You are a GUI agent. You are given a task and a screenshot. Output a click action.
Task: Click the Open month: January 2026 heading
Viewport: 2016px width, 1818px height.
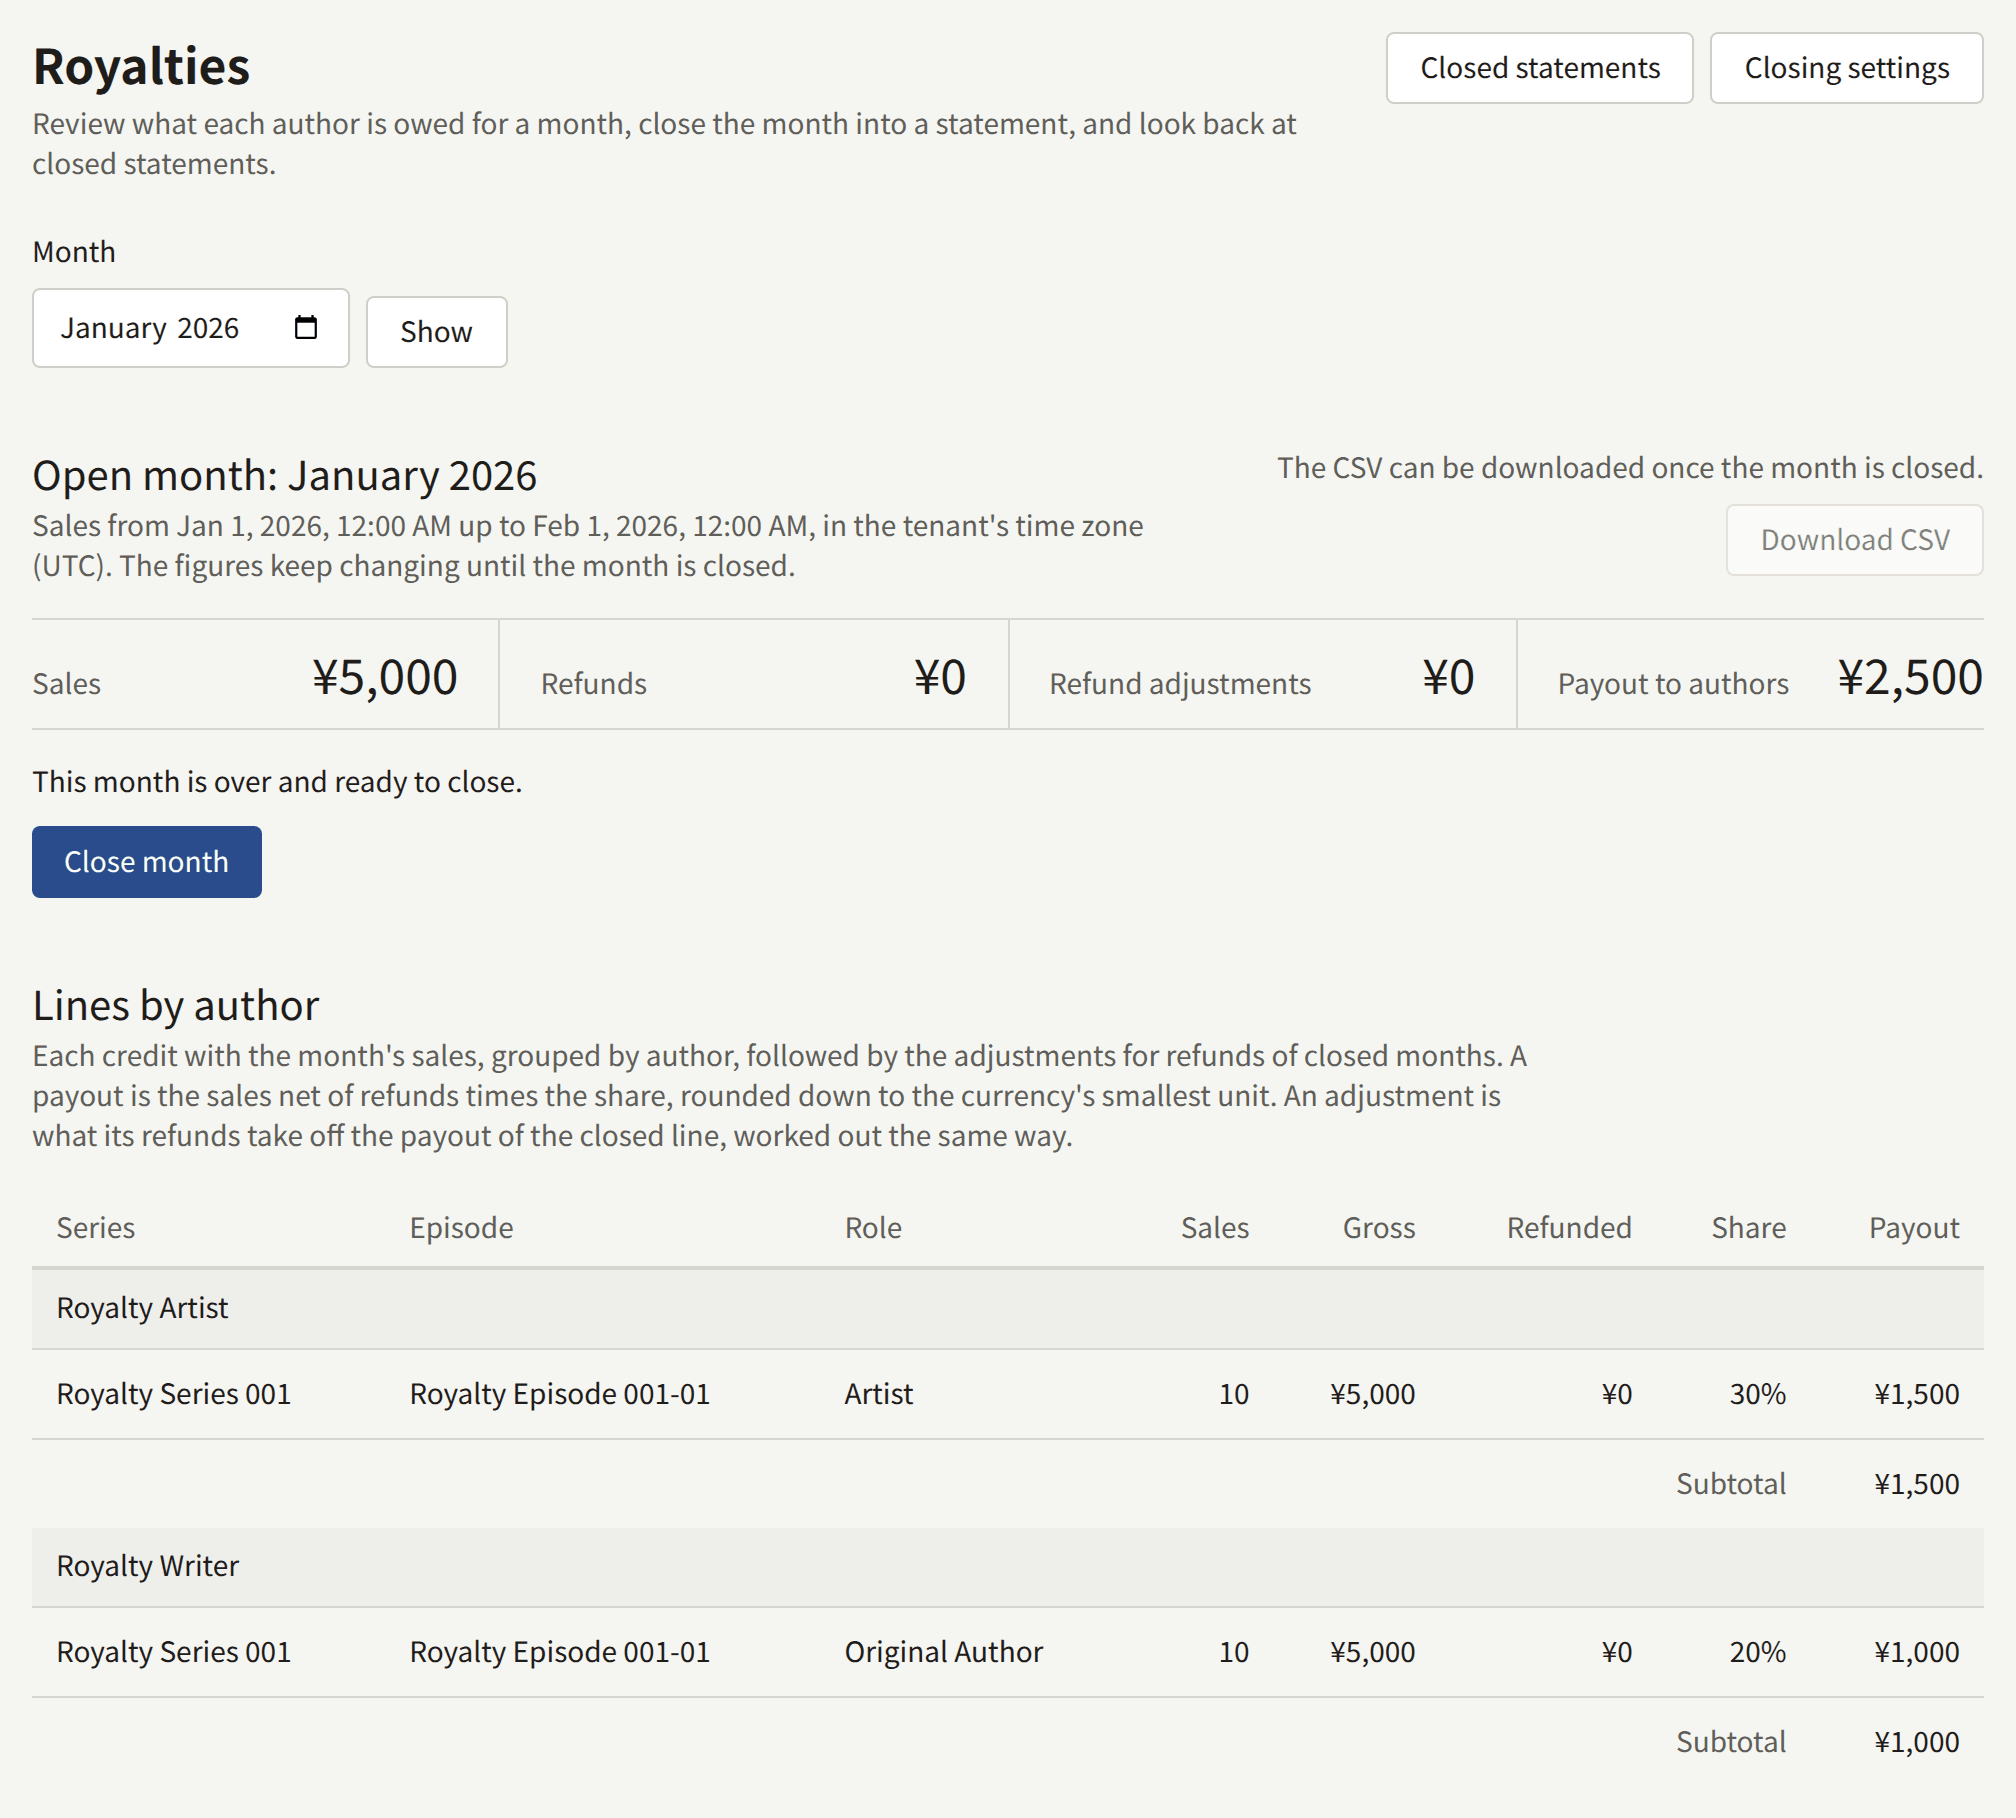[x=285, y=476]
